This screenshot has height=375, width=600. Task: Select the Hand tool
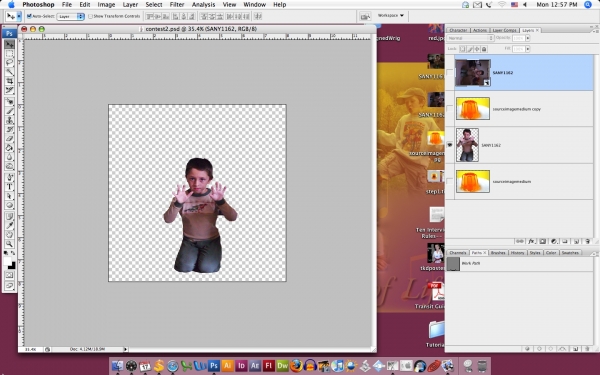[9, 235]
